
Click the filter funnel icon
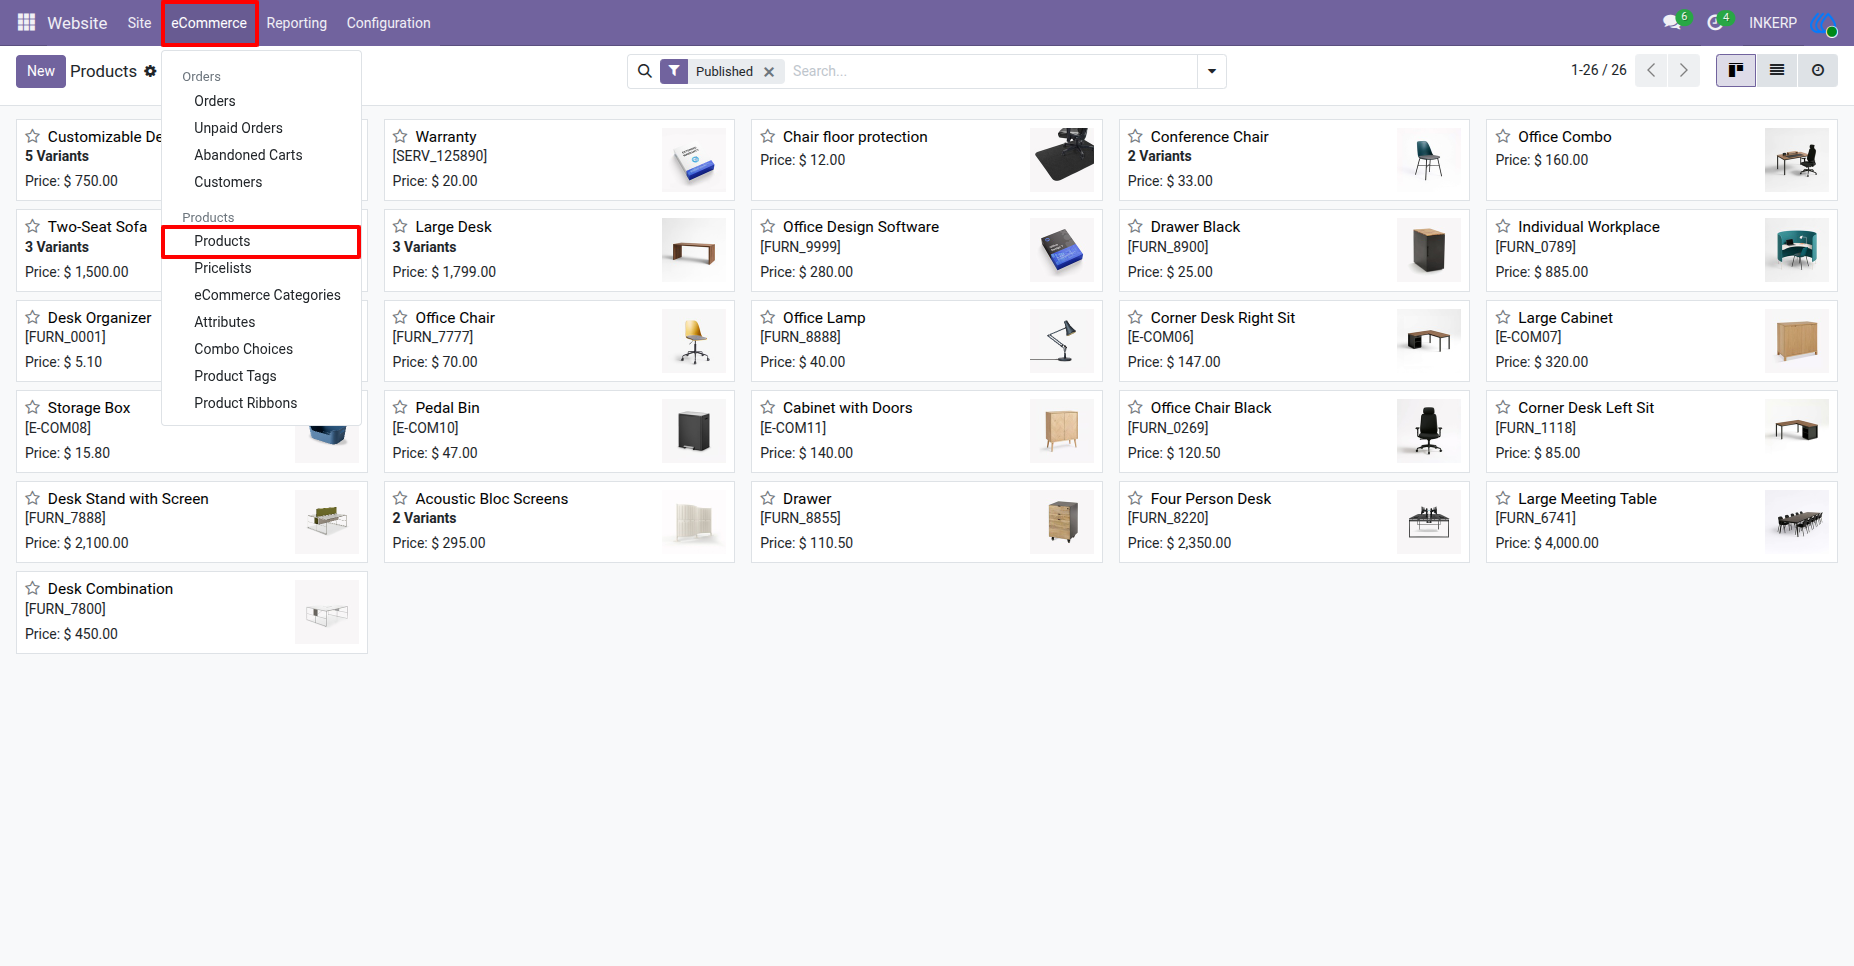point(674,71)
